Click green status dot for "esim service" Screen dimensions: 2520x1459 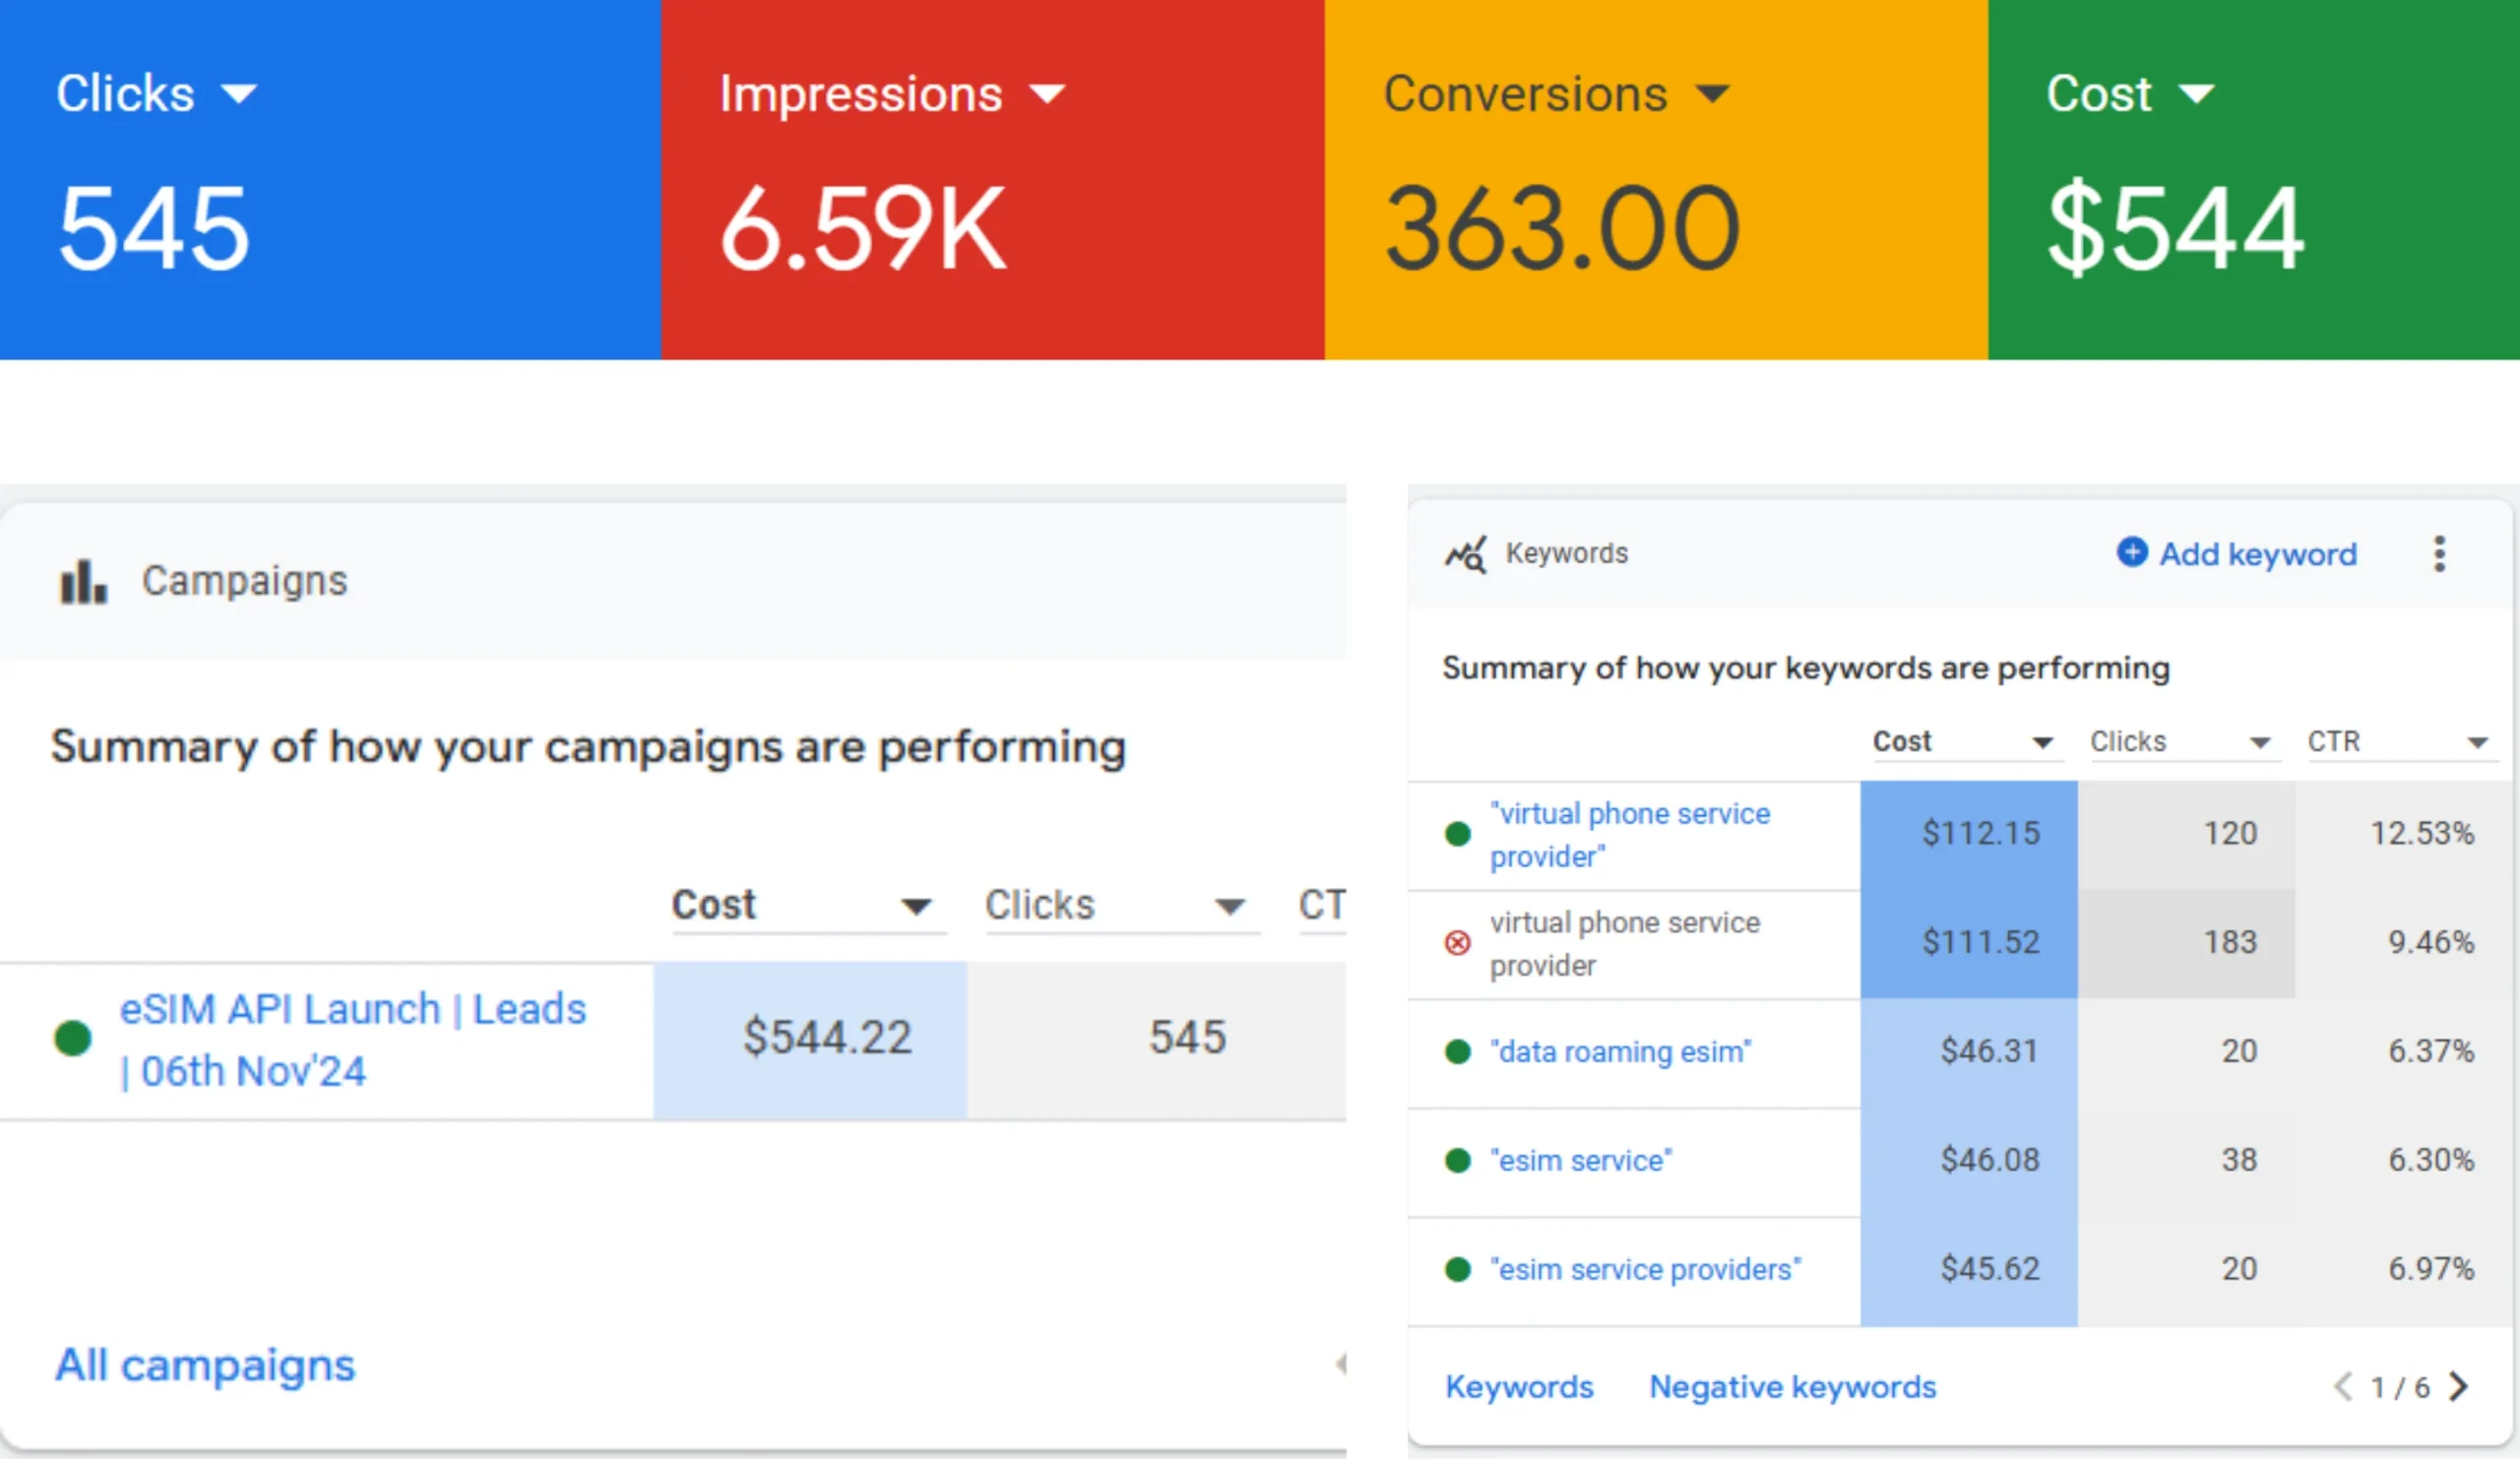[1458, 1160]
